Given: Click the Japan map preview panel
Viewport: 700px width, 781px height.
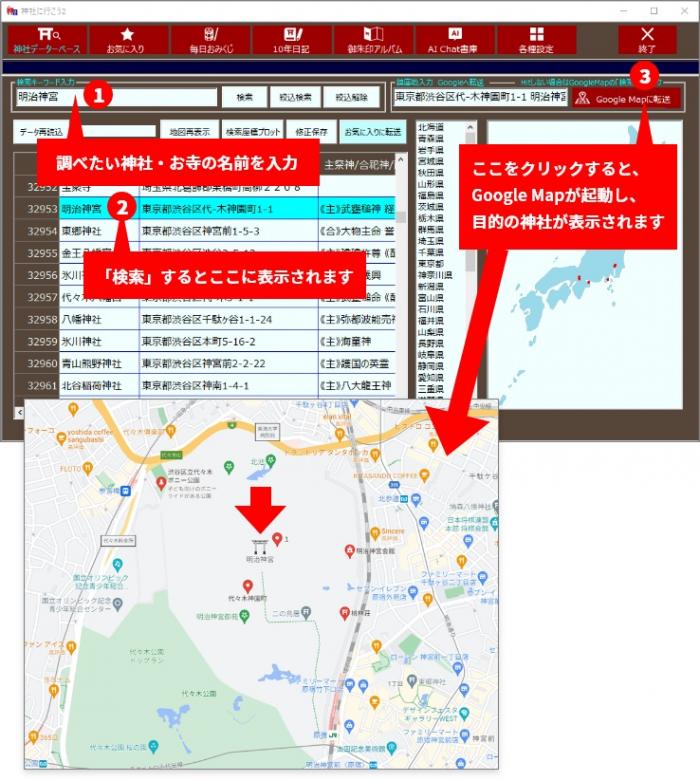Looking at the screenshot, I should coord(584,264).
